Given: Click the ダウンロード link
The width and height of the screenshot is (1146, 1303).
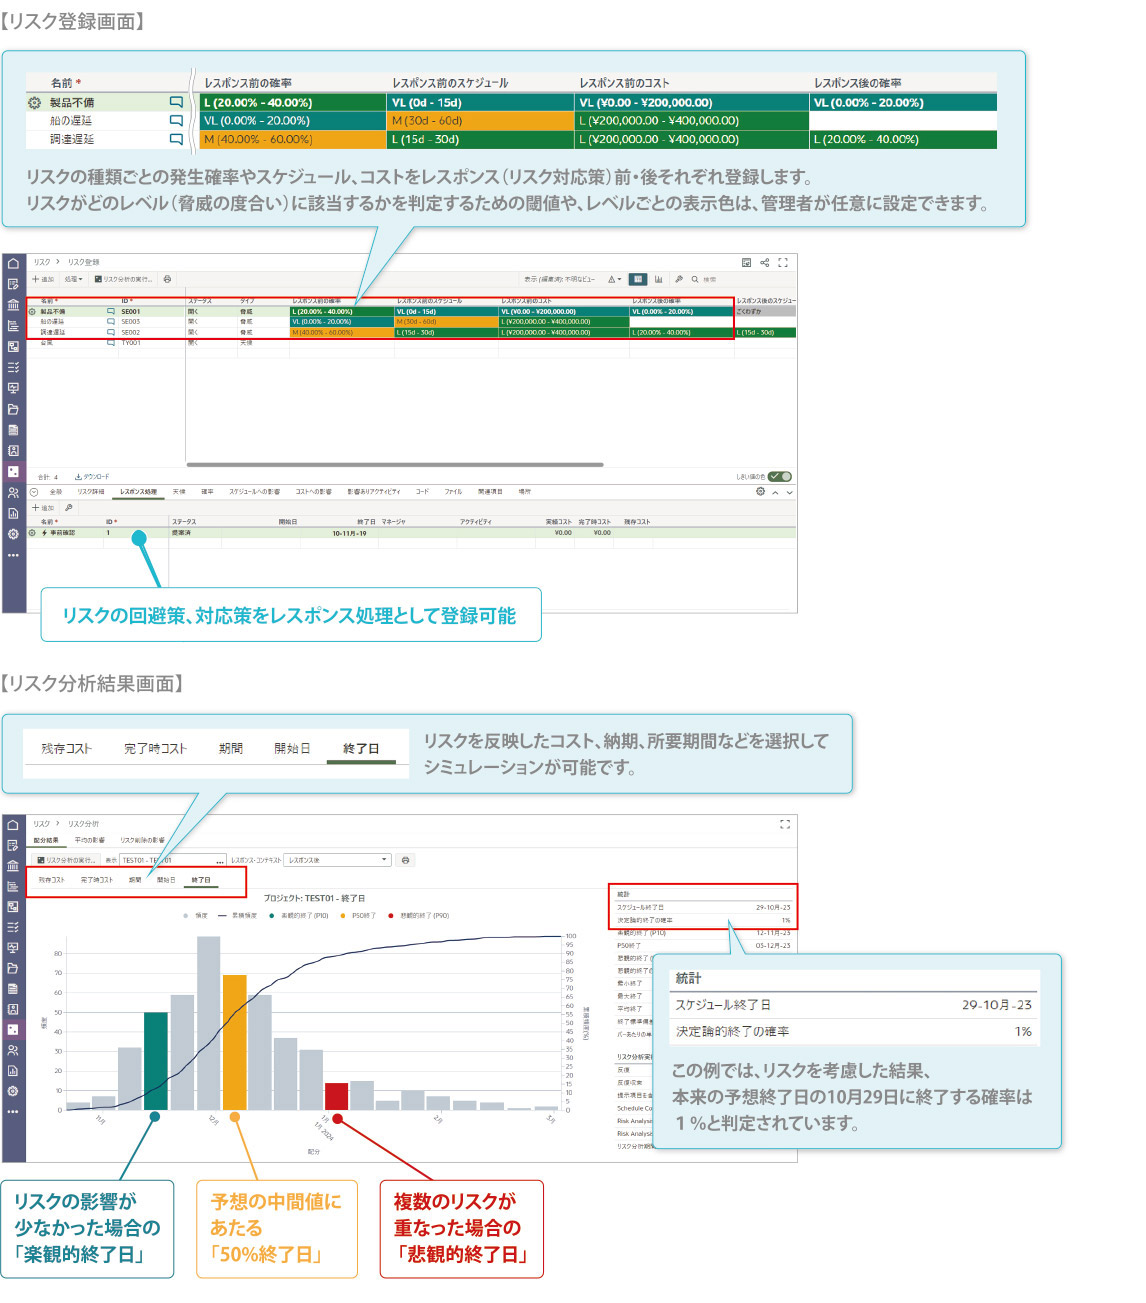Looking at the screenshot, I should pos(93,477).
